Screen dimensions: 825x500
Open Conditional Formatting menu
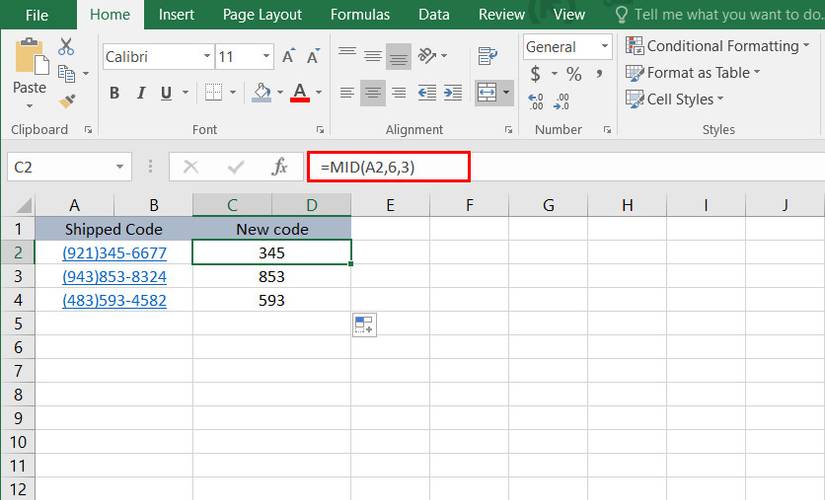[717, 46]
